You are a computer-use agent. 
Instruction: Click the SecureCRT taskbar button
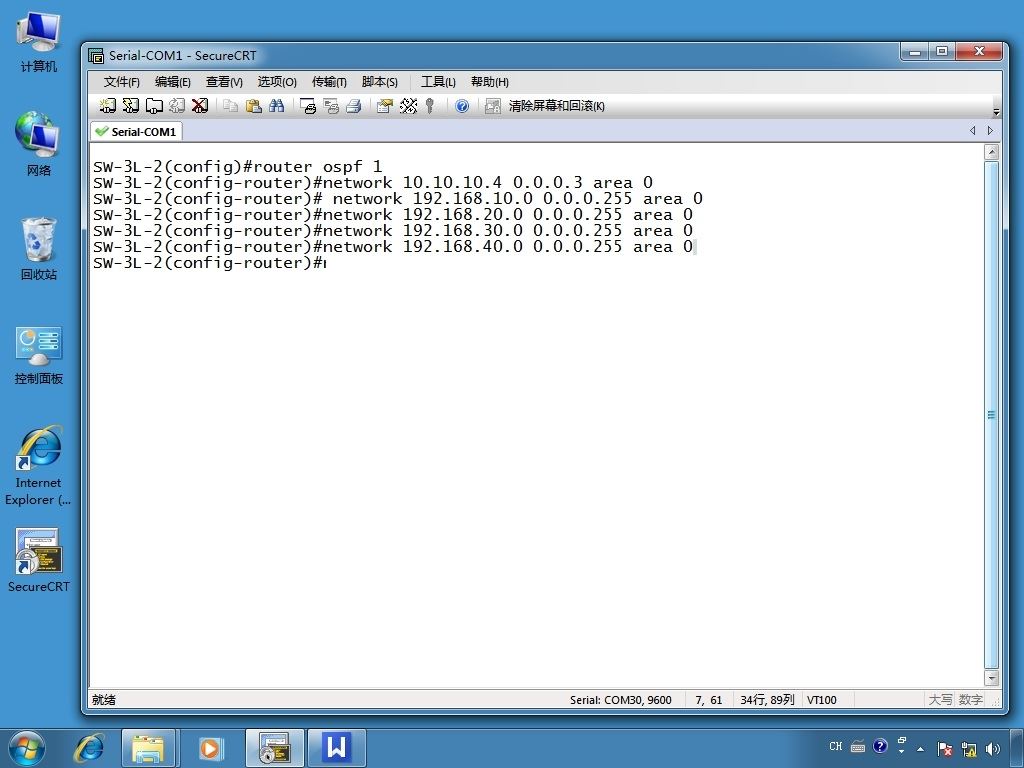click(x=274, y=748)
